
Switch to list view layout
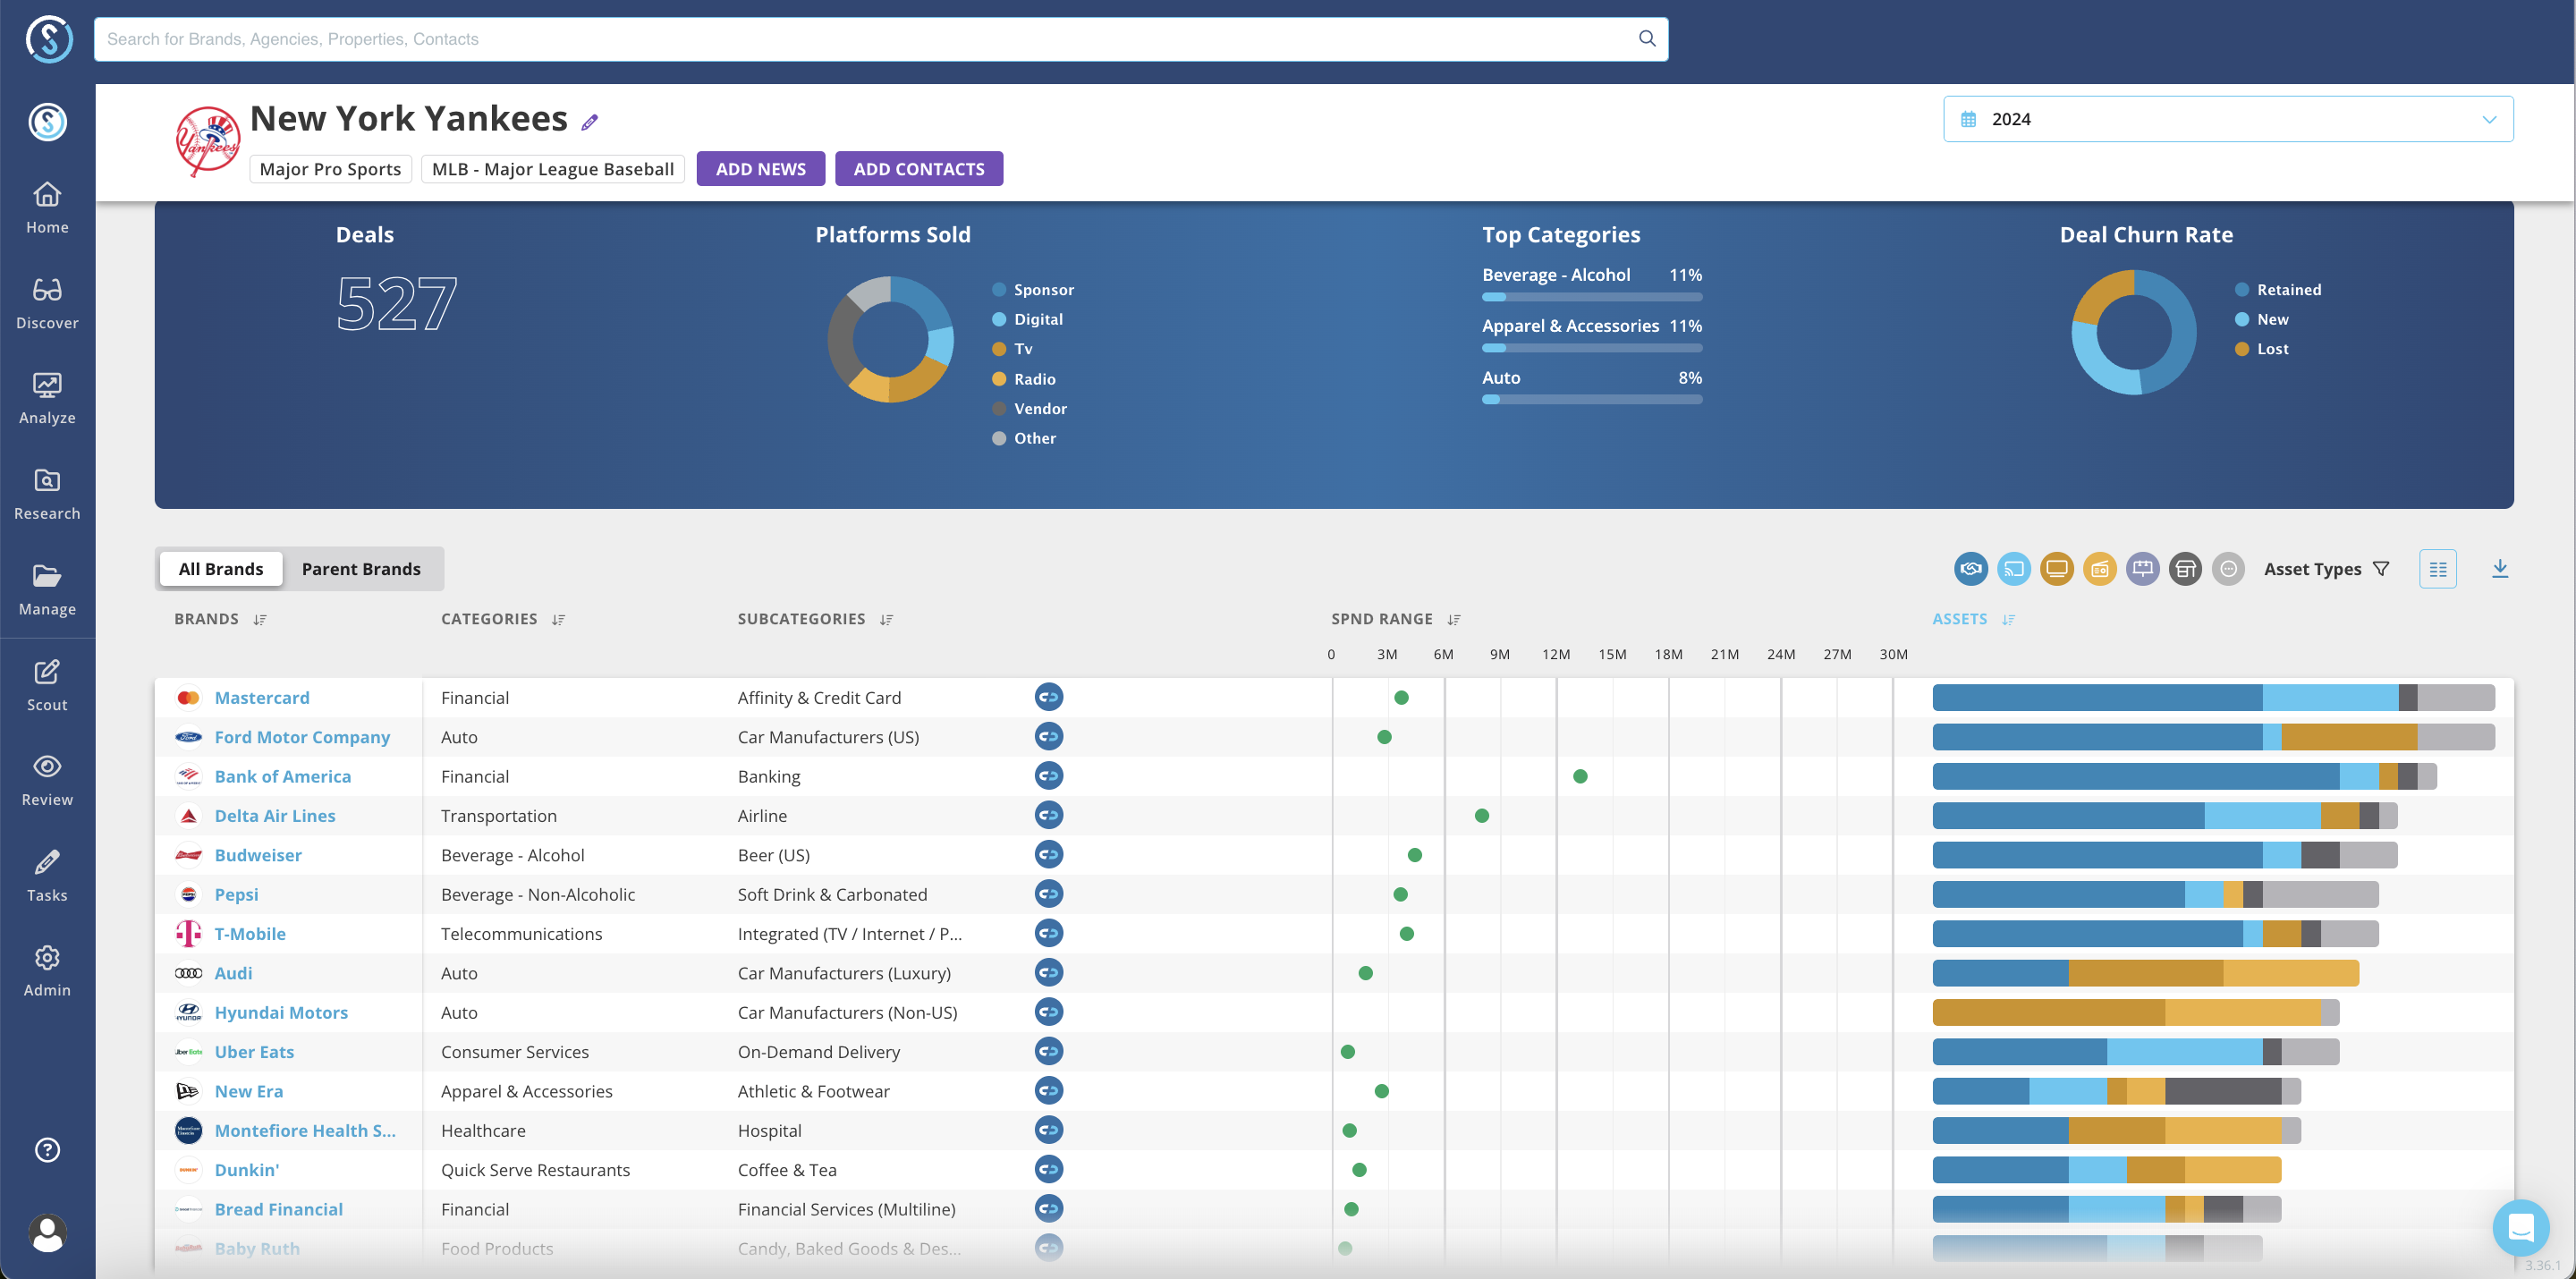[2437, 569]
